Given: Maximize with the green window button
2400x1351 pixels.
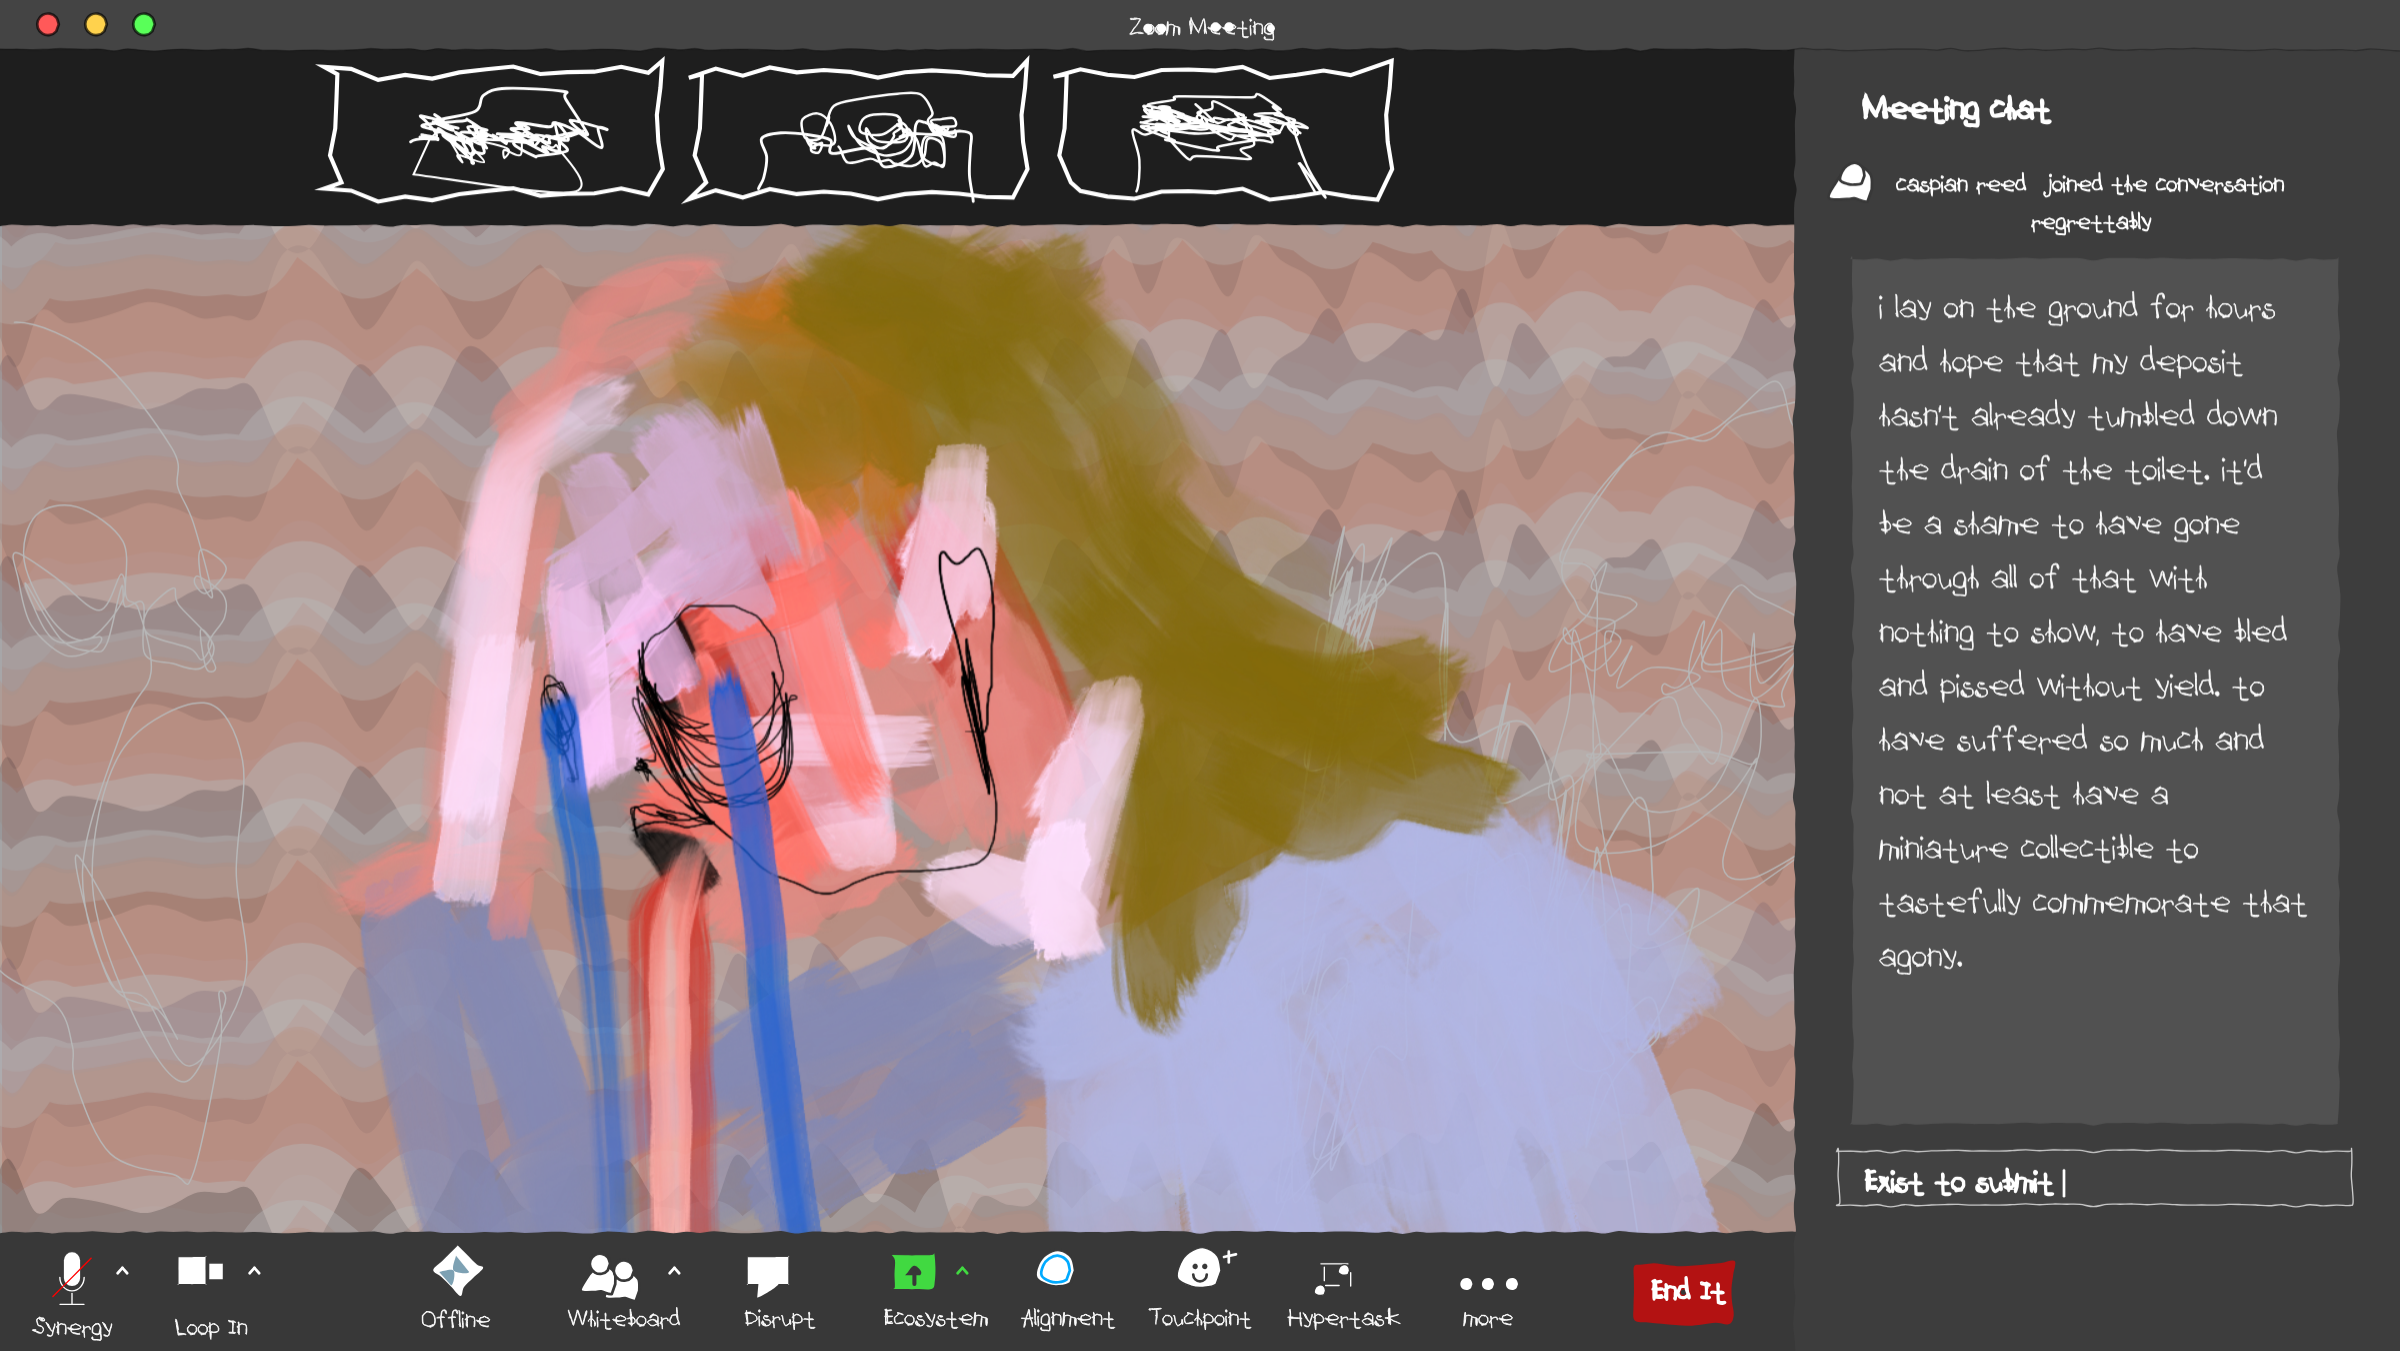Looking at the screenshot, I should pos(143,24).
